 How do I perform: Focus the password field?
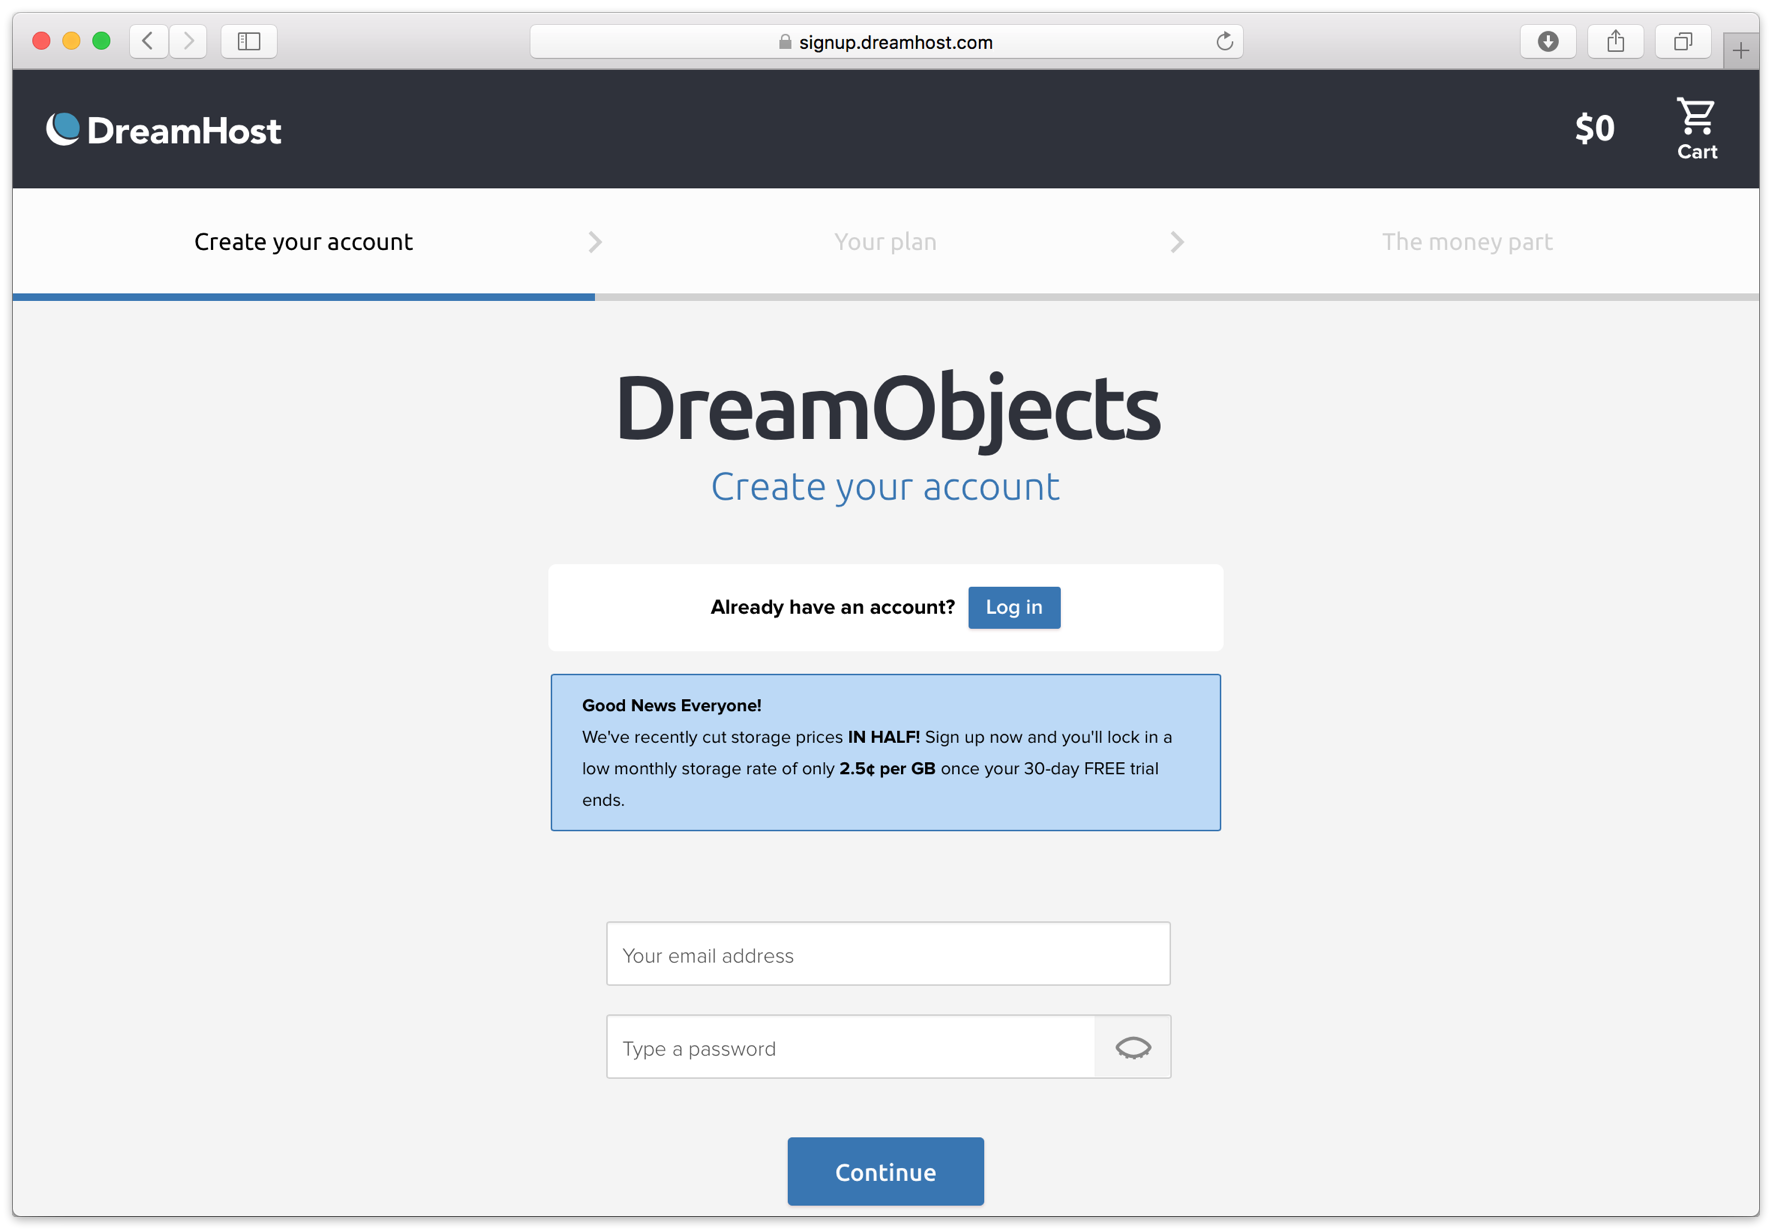[x=851, y=1047]
